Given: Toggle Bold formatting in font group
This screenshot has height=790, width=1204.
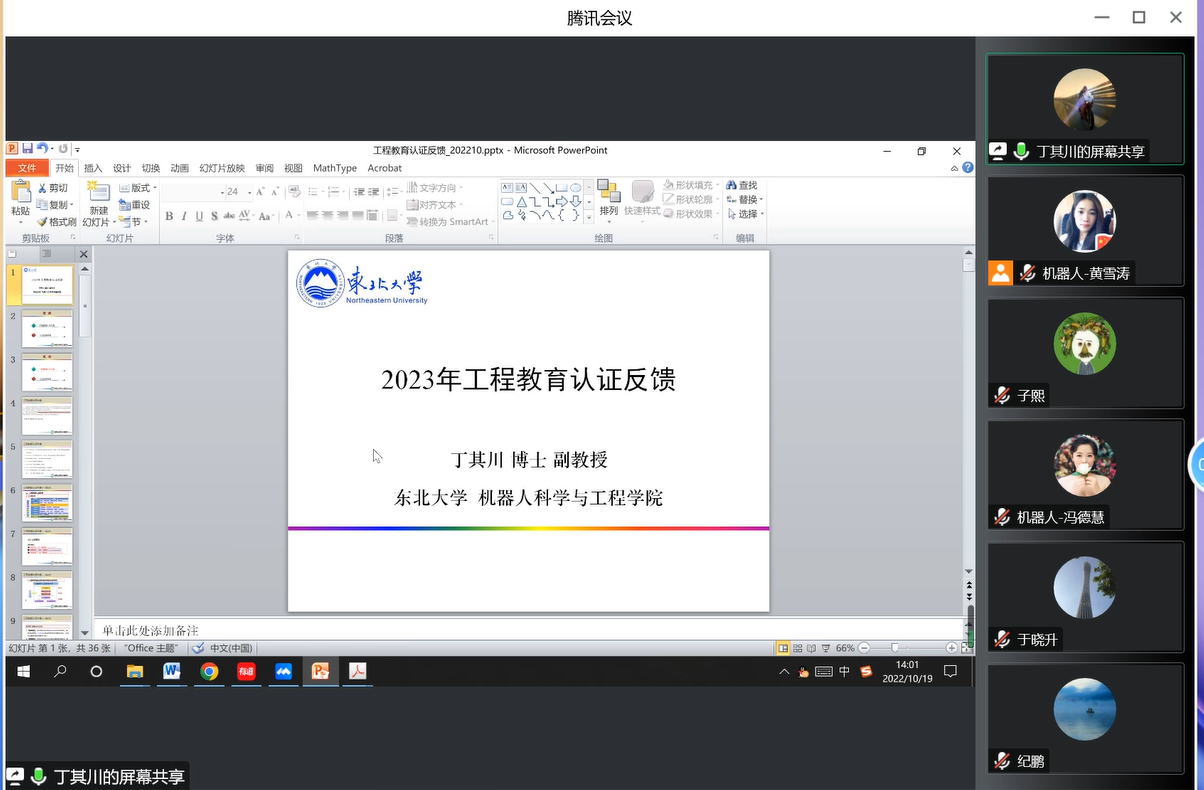Looking at the screenshot, I should [169, 216].
